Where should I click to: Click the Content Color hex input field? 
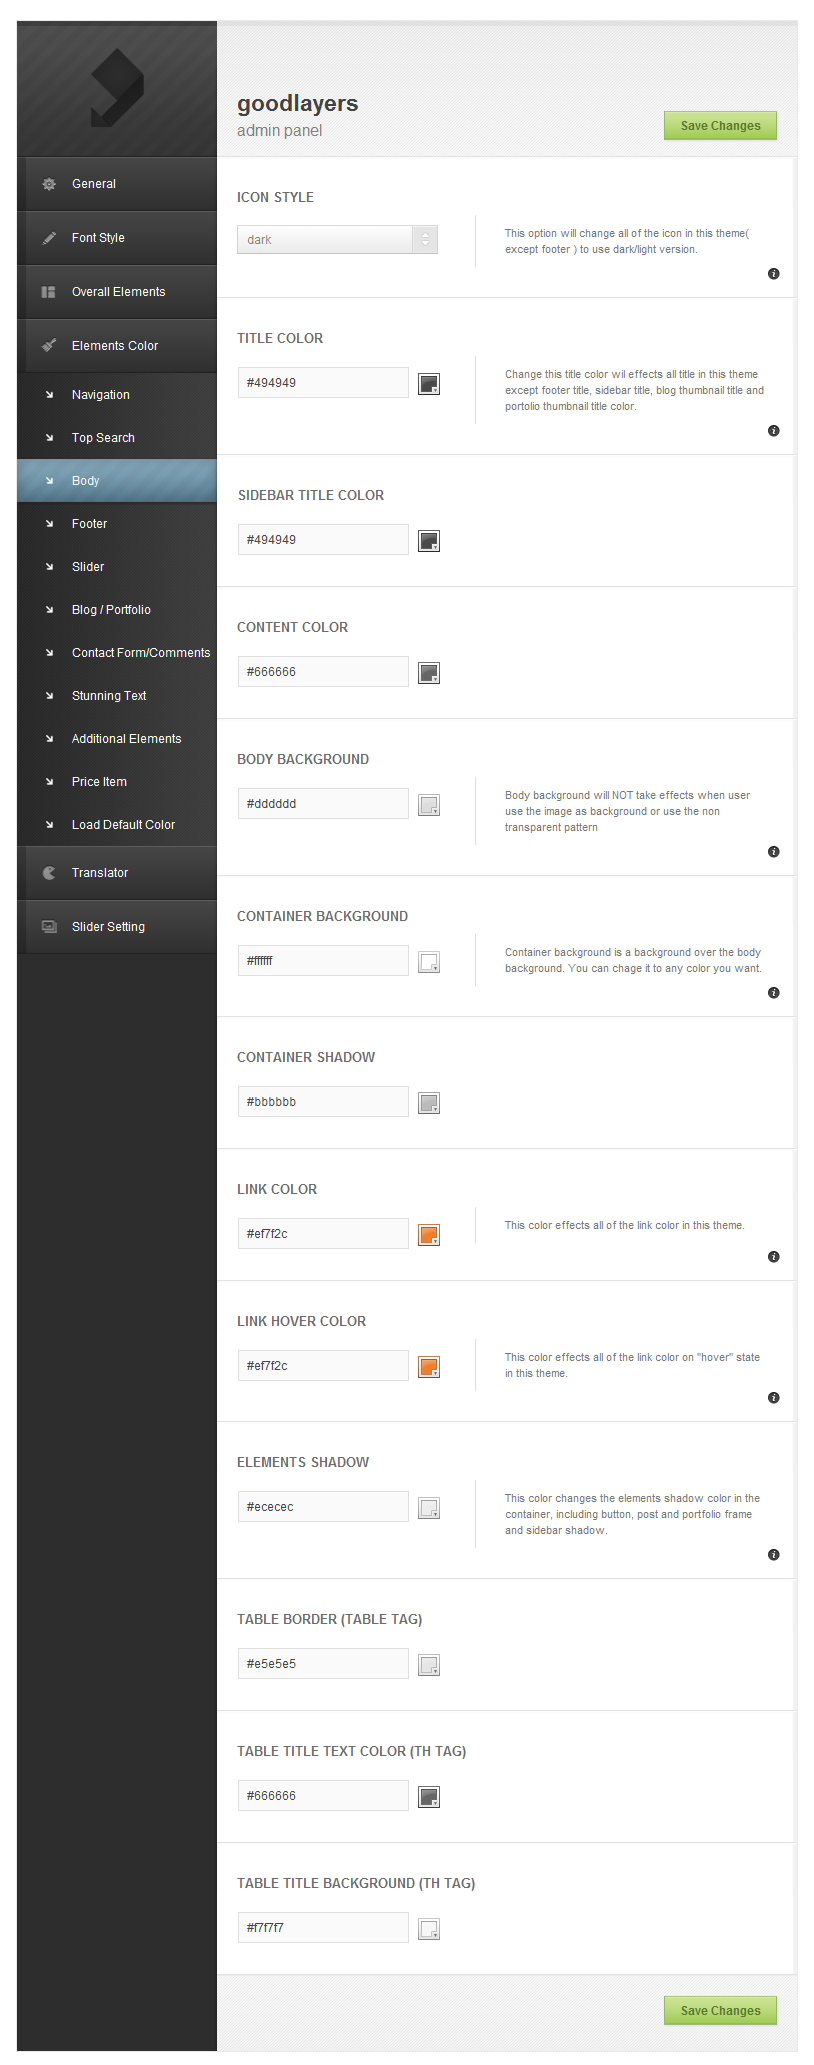[323, 672]
